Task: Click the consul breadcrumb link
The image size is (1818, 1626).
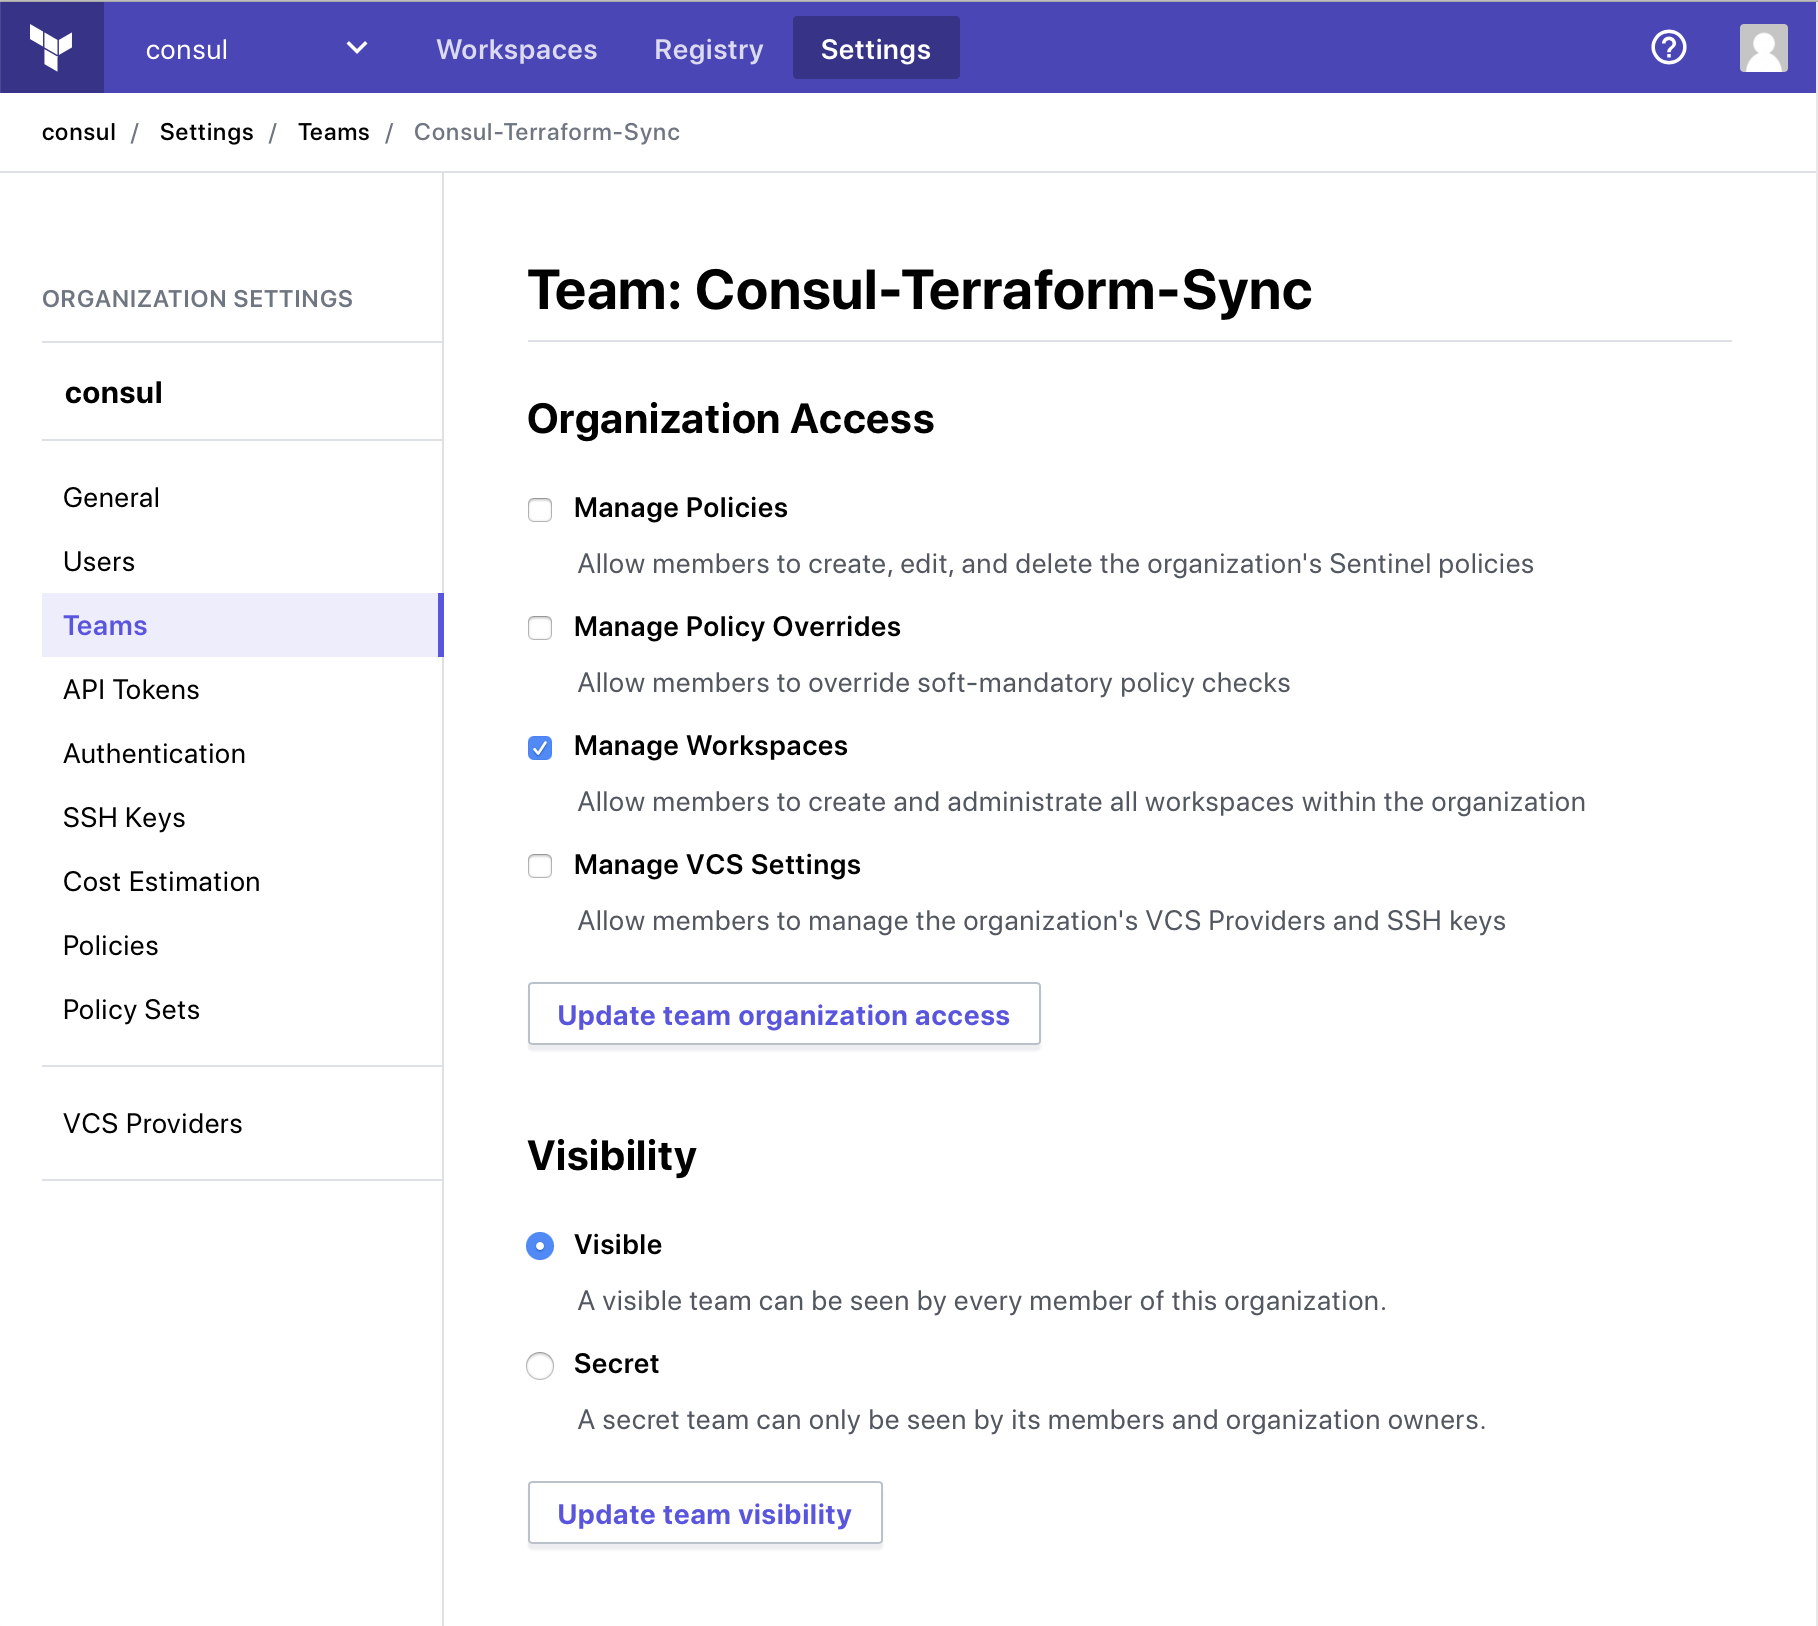Action: 78,132
